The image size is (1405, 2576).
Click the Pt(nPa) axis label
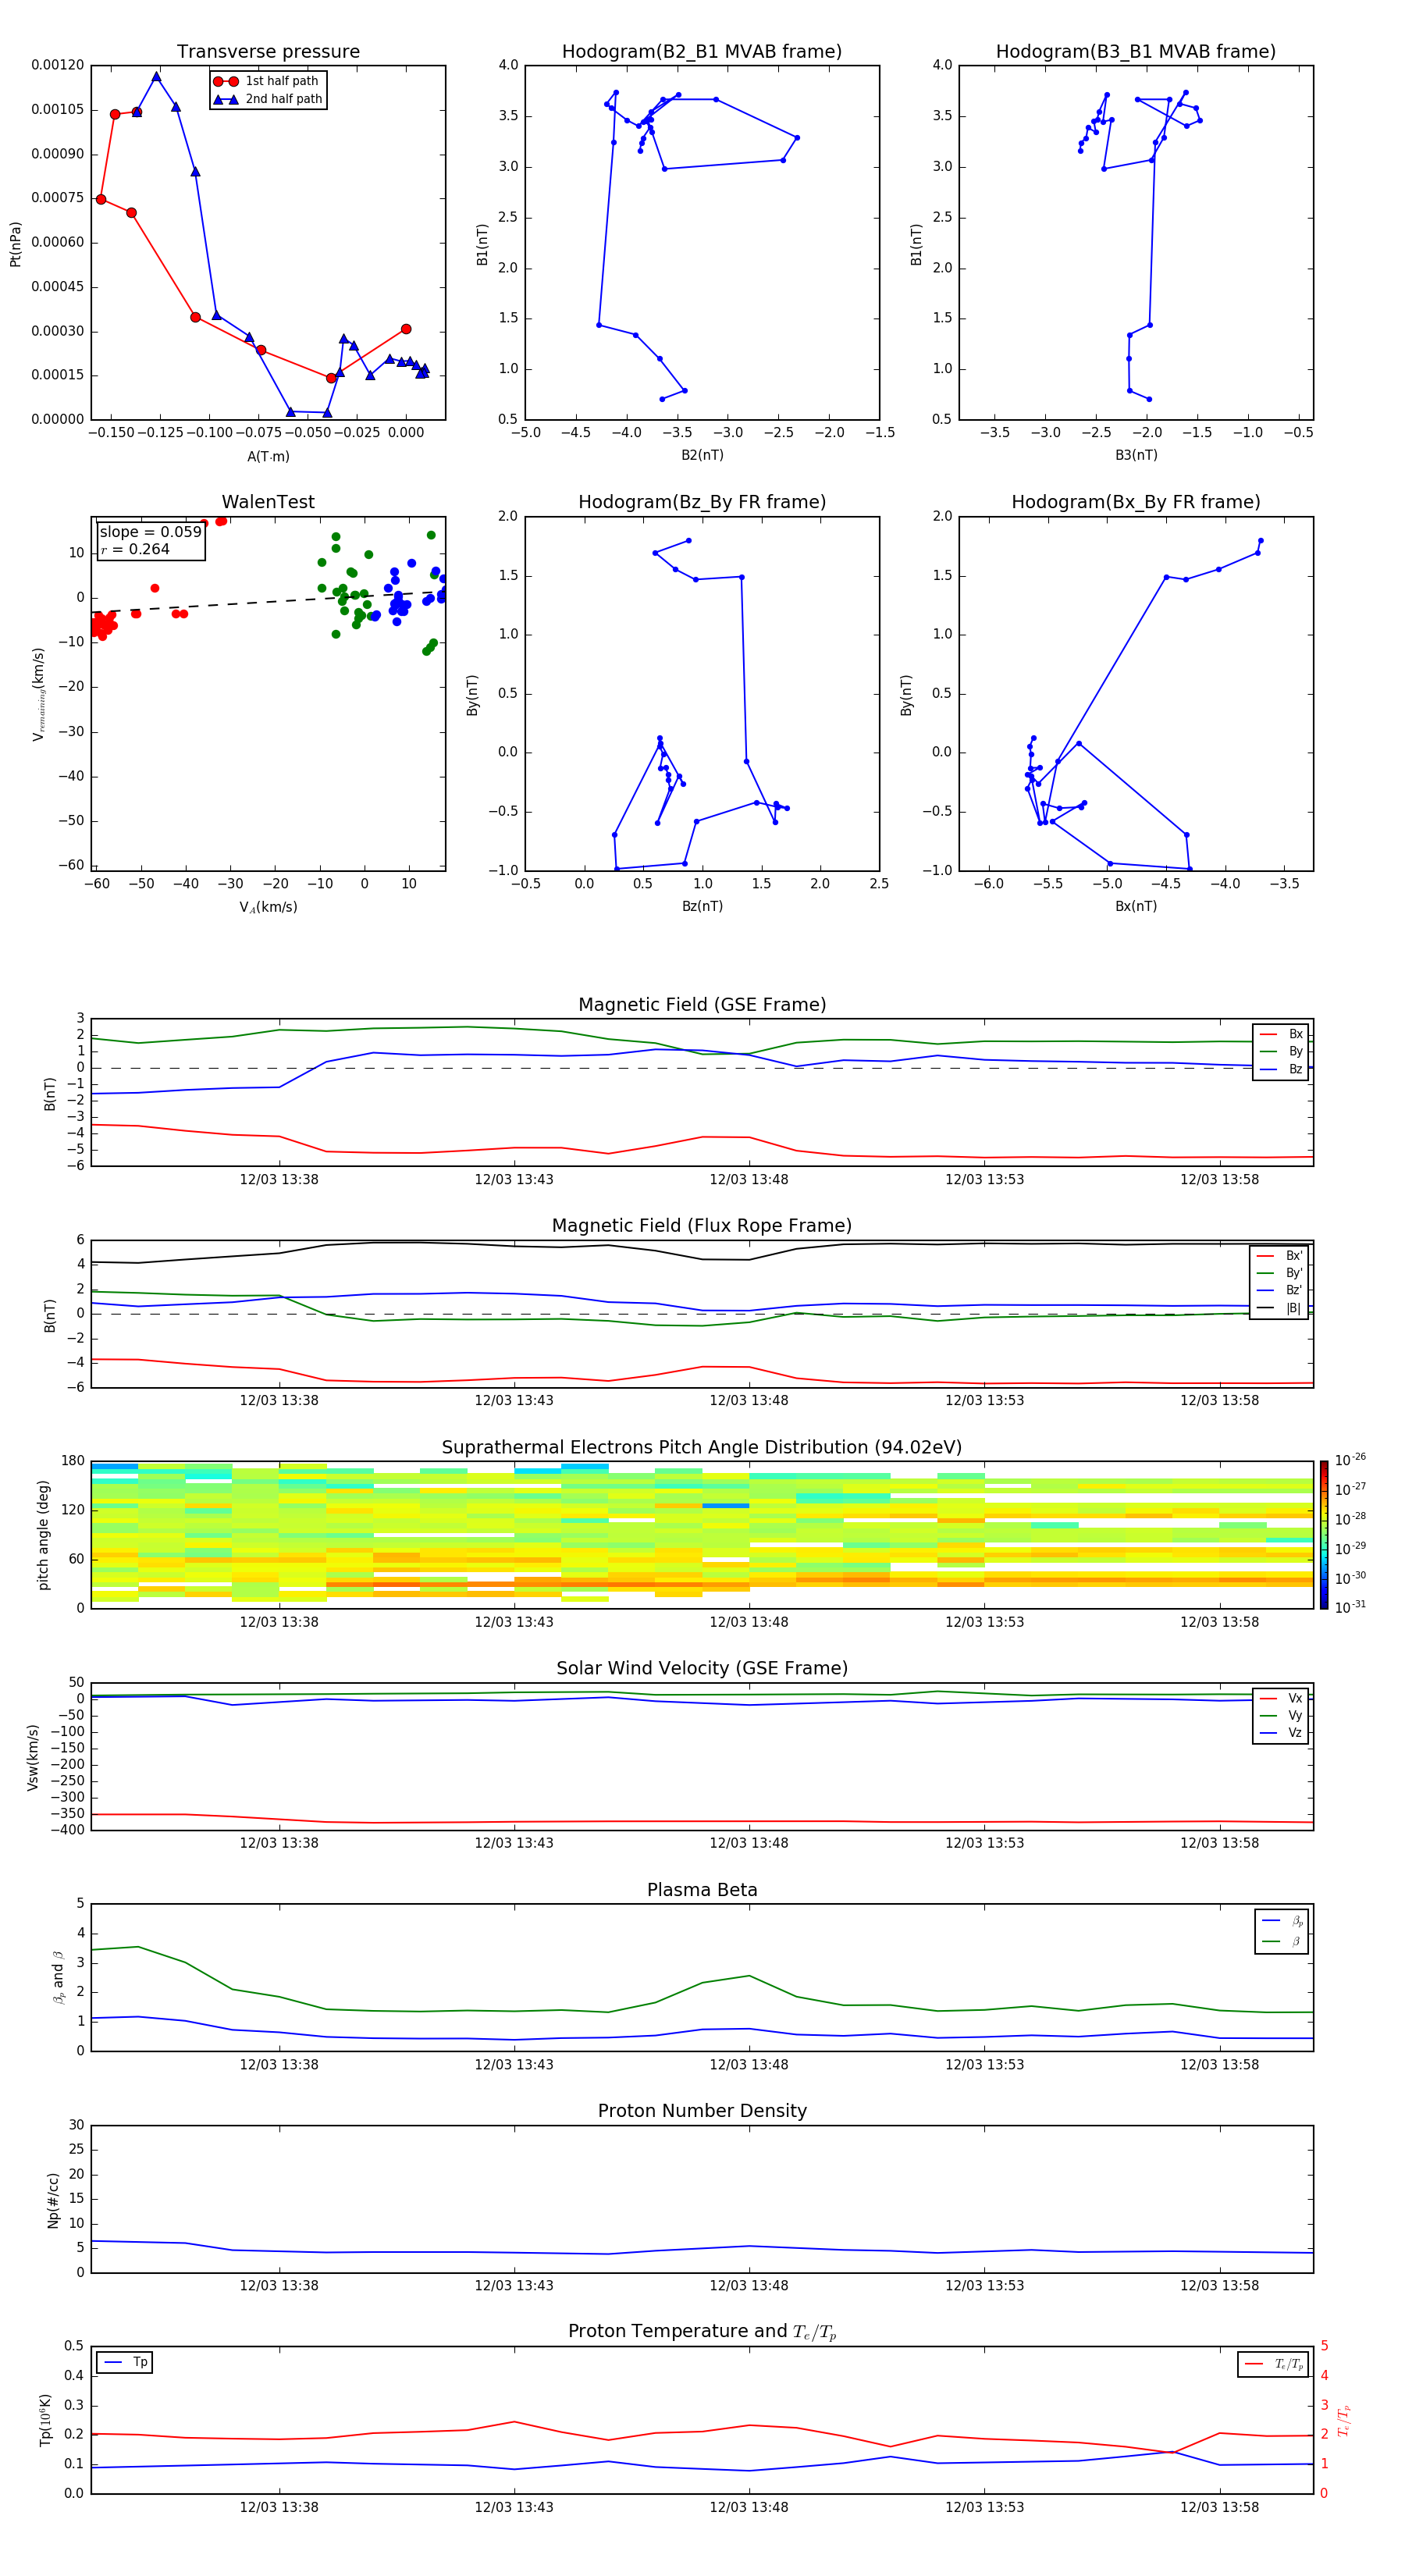[x=15, y=244]
